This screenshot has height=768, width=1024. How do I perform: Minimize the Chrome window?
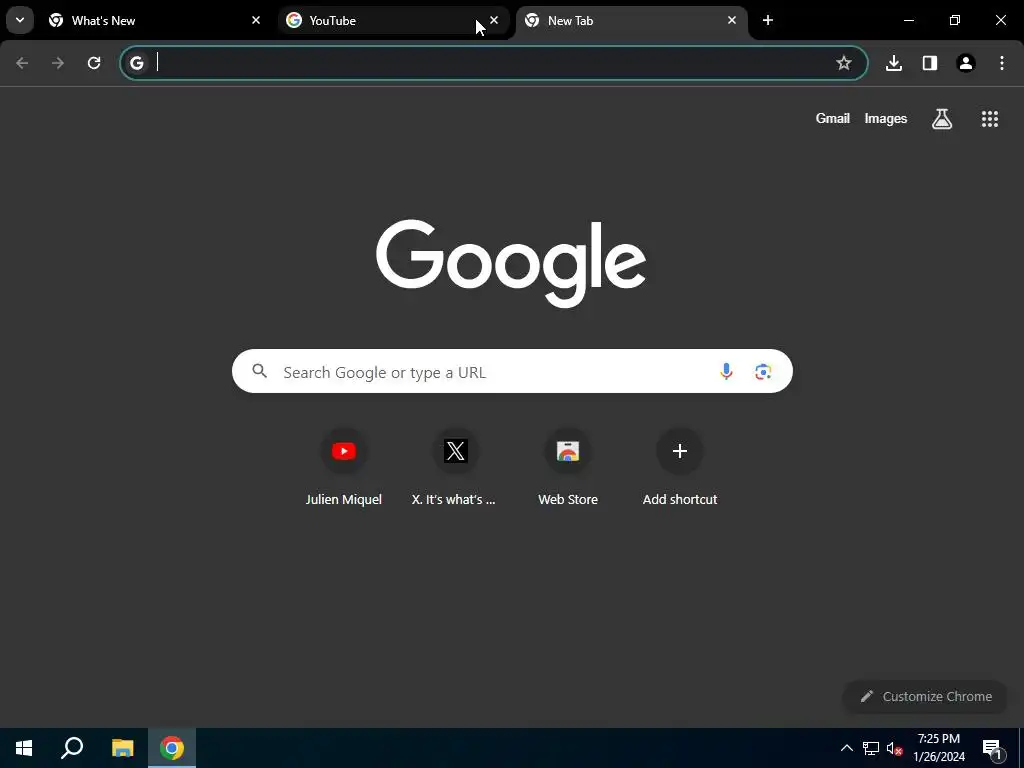[909, 20]
